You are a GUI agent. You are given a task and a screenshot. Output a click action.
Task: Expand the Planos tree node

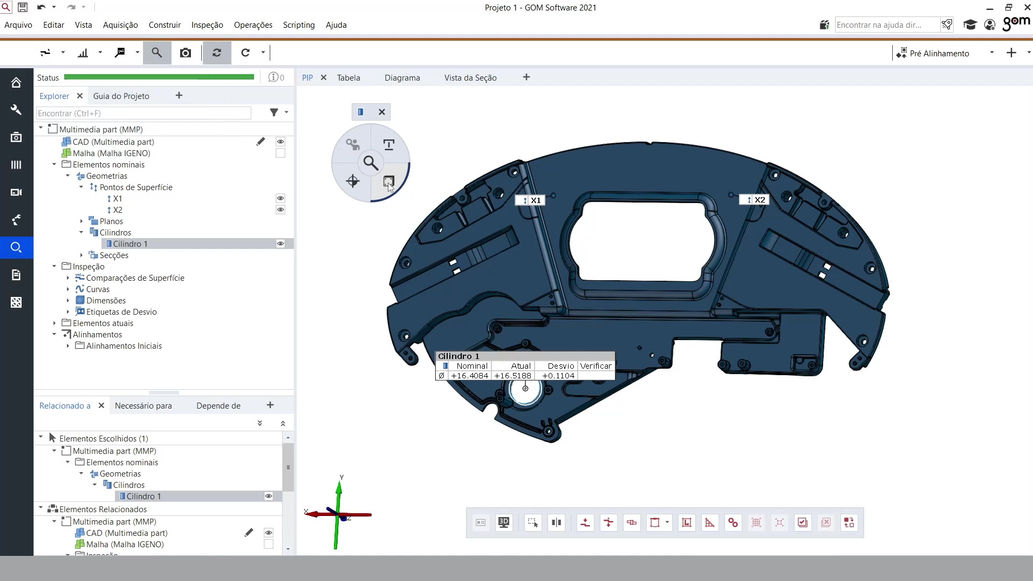82,222
